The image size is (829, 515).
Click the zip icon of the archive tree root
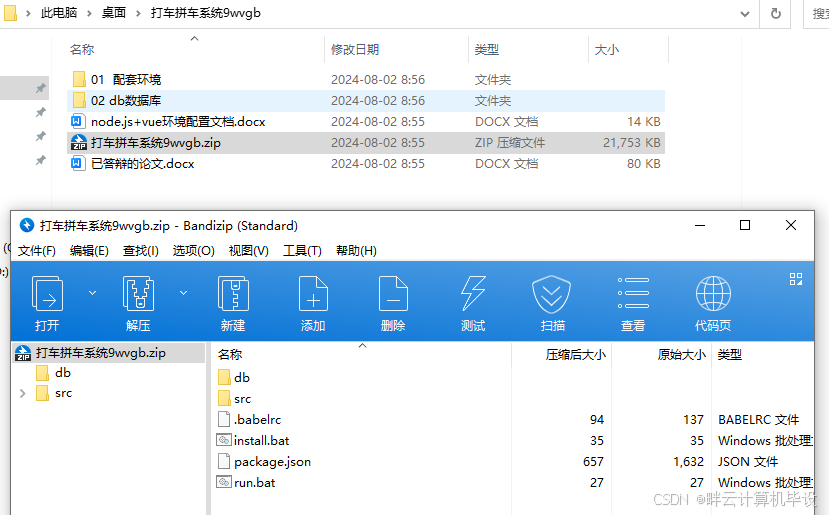click(x=23, y=353)
